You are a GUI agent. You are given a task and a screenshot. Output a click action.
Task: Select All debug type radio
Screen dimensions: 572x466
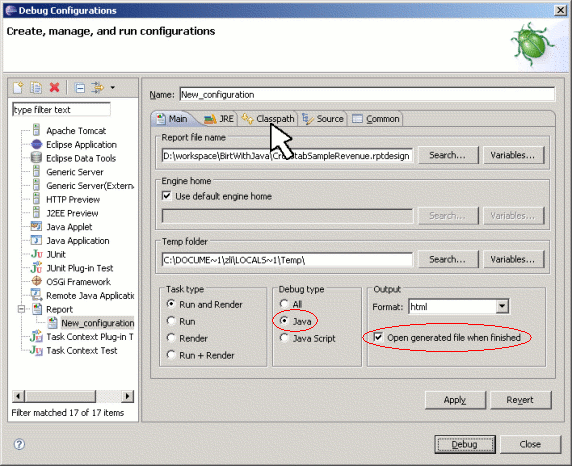[x=284, y=304]
